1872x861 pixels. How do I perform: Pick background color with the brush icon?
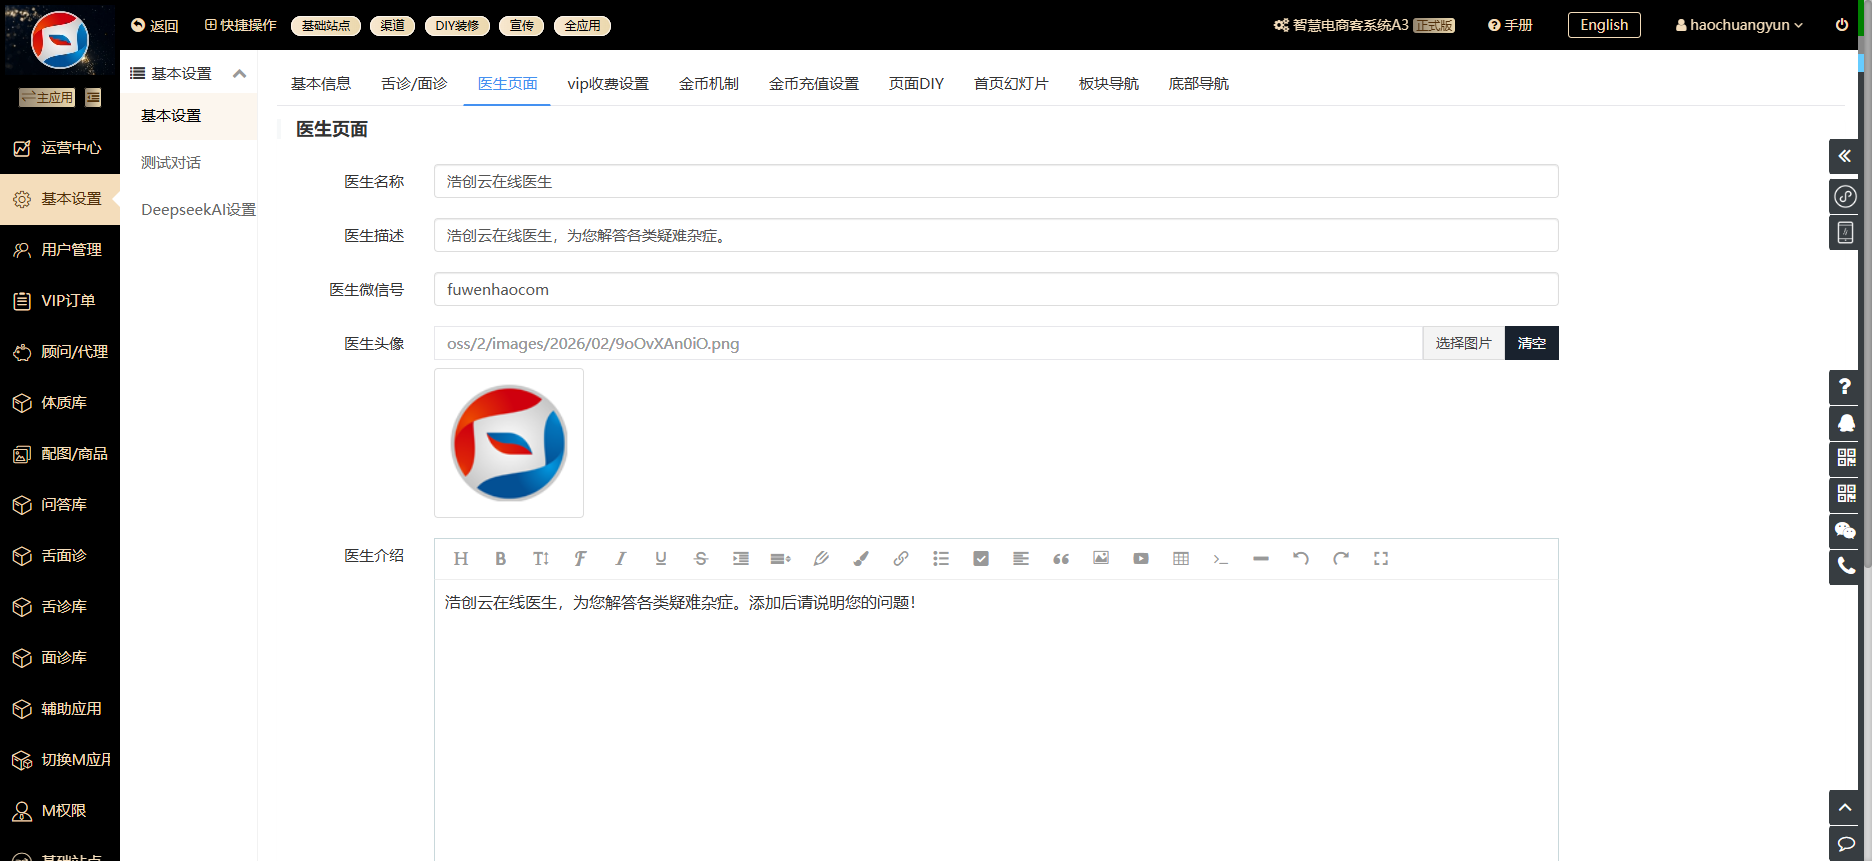pyautogui.click(x=861, y=559)
